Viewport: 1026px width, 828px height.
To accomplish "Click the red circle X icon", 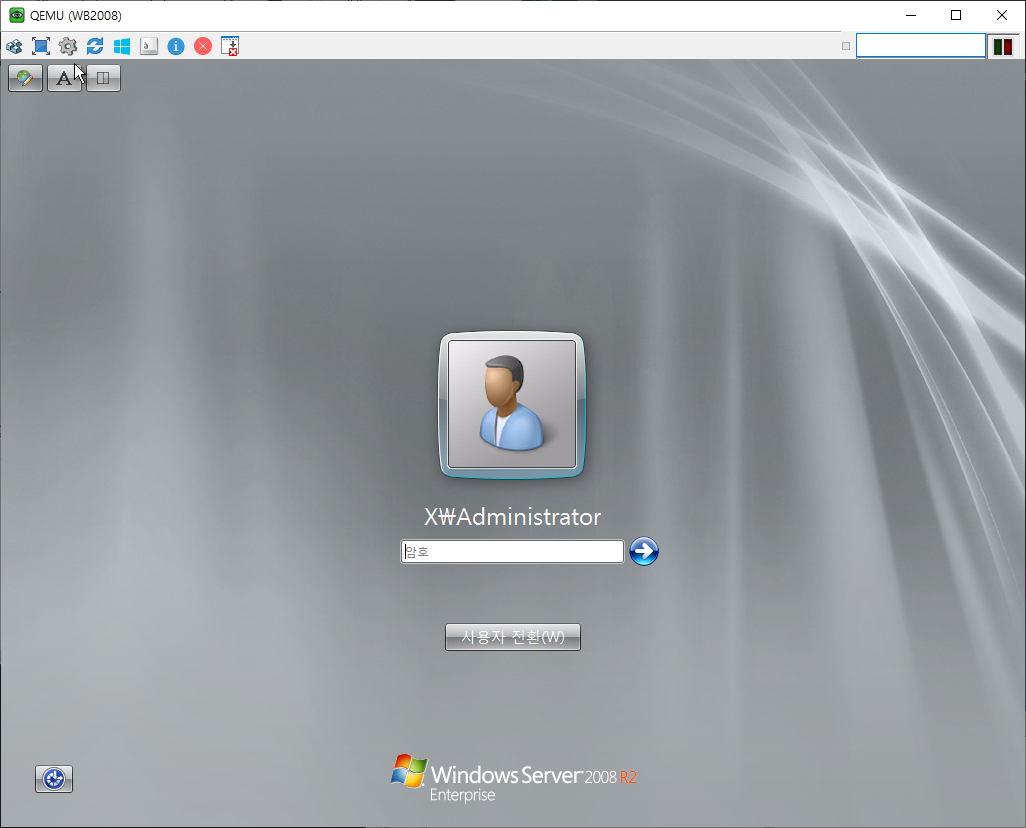I will [203, 46].
